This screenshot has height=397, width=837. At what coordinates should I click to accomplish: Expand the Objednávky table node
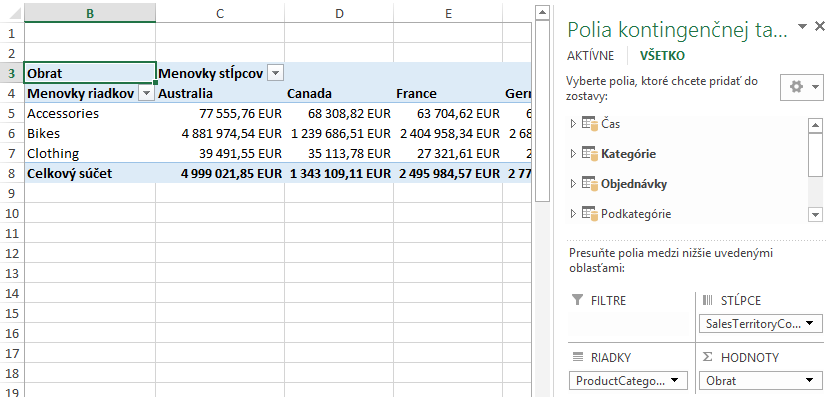(x=573, y=184)
